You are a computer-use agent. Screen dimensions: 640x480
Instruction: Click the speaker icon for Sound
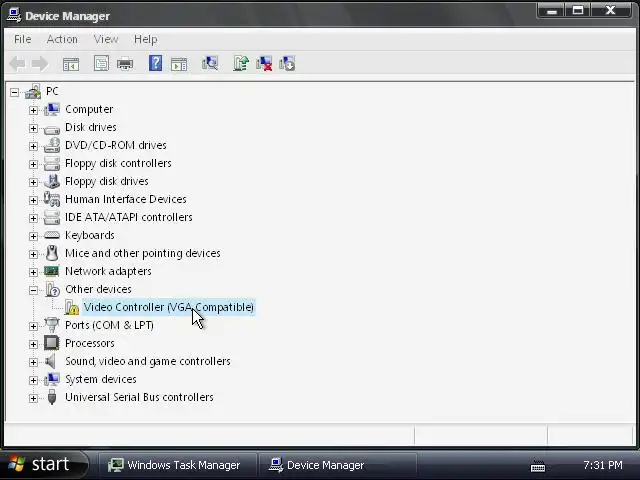click(x=50, y=361)
